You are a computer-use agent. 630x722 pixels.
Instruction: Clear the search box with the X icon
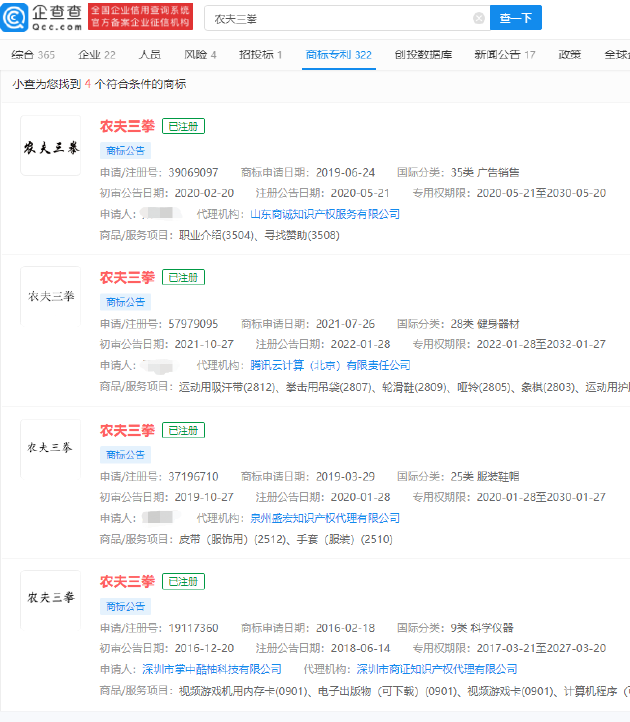tap(479, 18)
